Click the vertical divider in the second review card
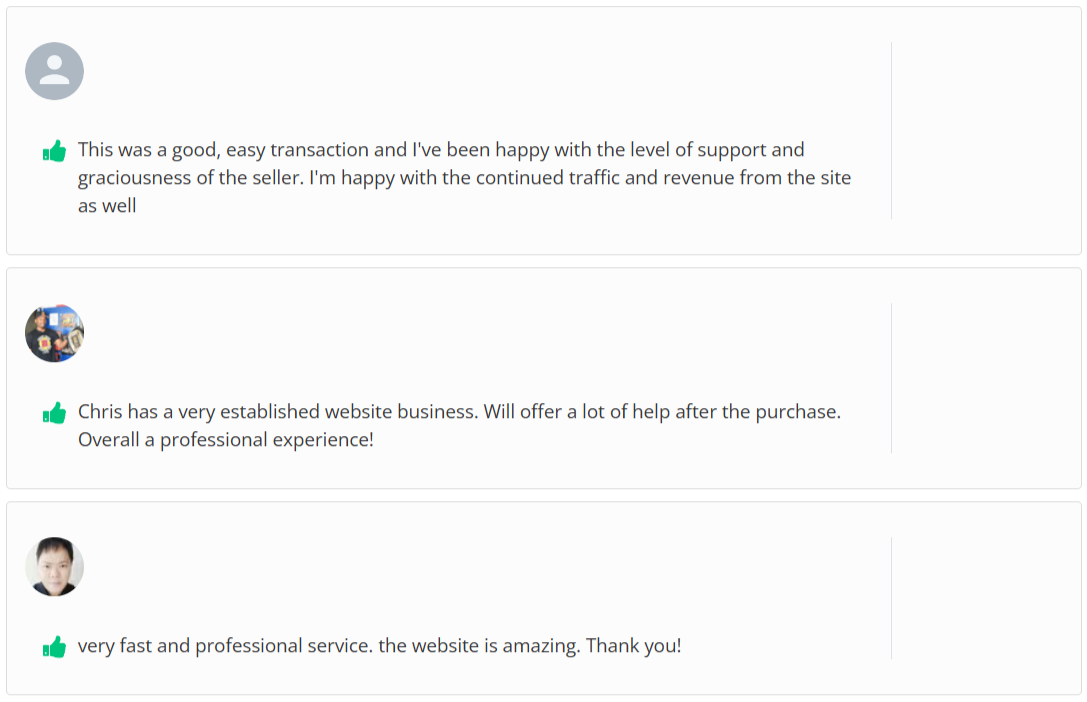This screenshot has width=1087, height=702. tap(891, 378)
